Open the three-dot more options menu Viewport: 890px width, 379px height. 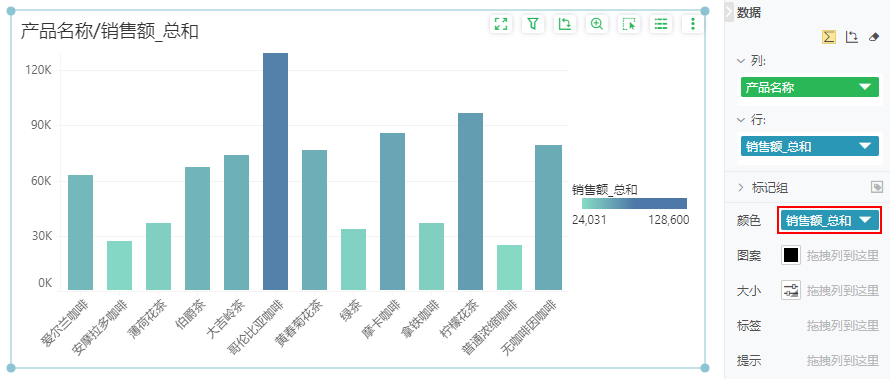coord(692,24)
